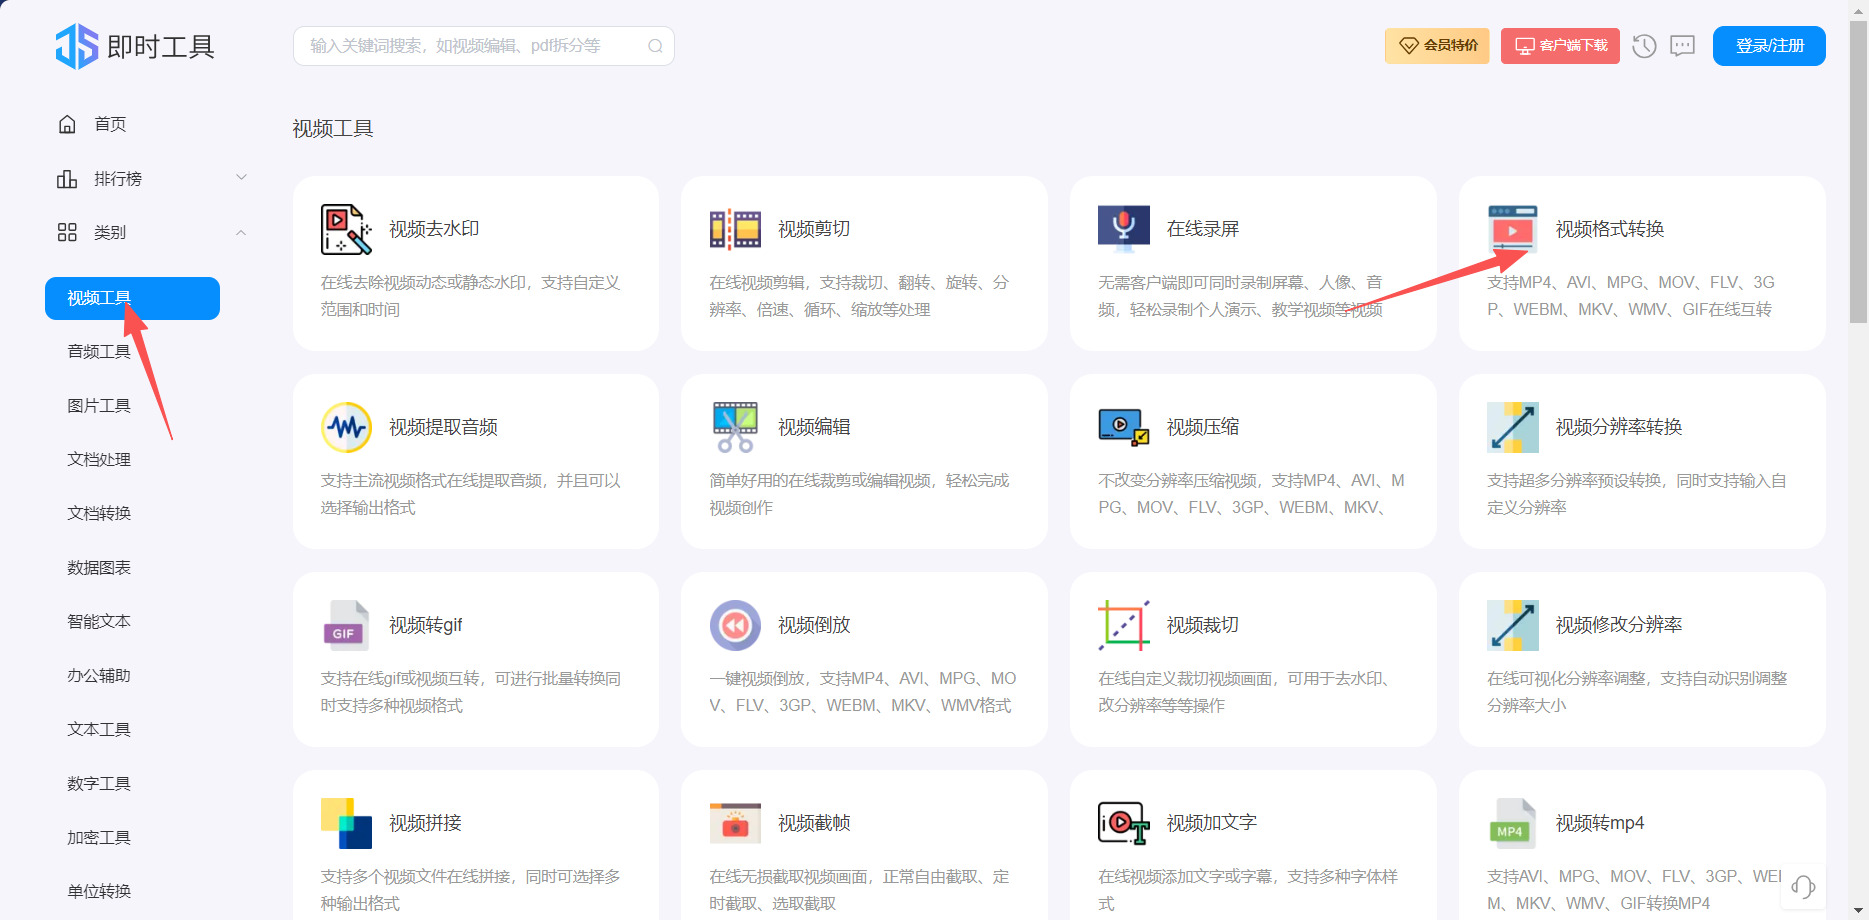Open the 视频转gif title link
This screenshot has width=1869, height=920.
(x=426, y=625)
